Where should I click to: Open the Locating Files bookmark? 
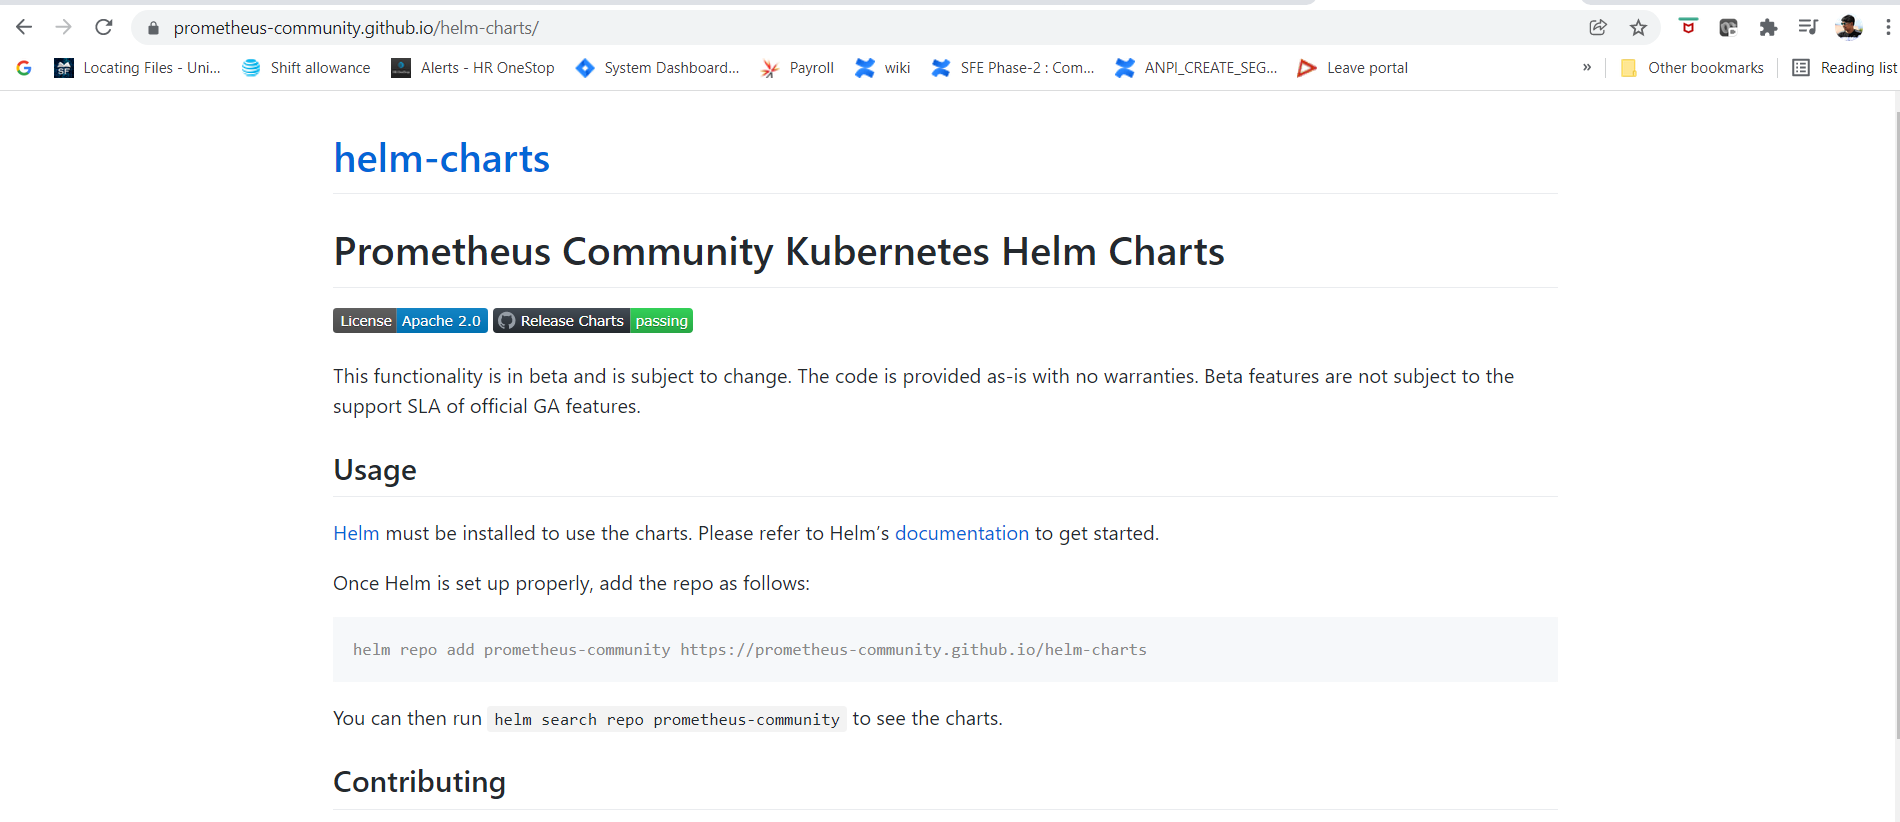point(137,68)
